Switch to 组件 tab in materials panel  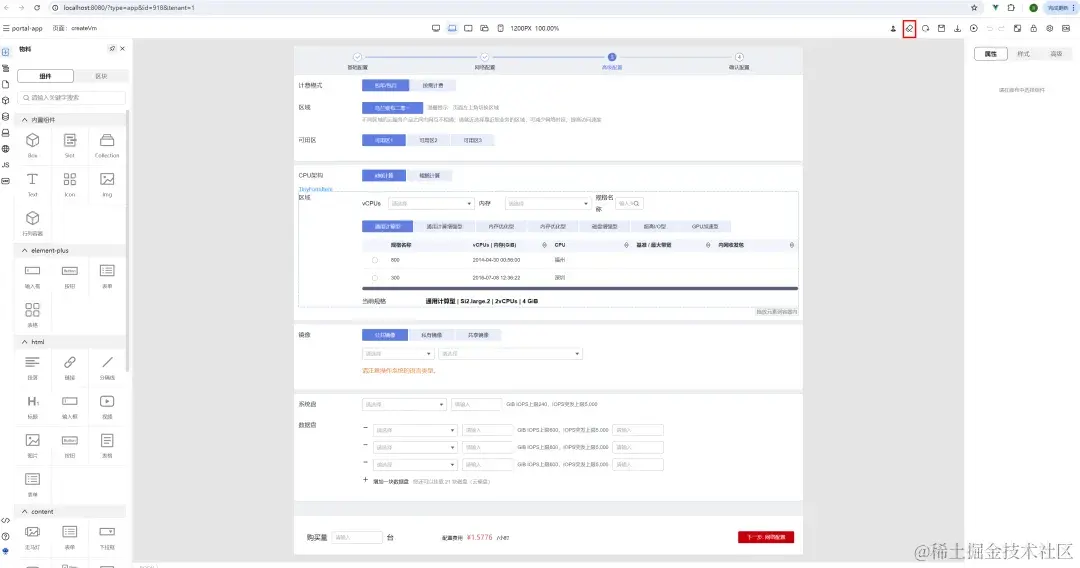point(45,76)
